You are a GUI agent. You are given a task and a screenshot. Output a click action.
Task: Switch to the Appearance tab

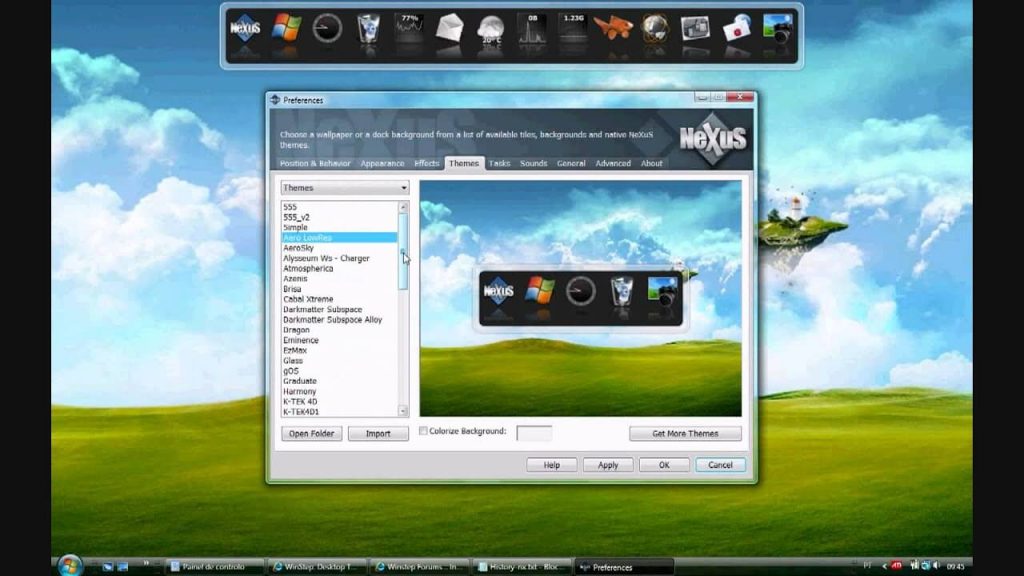click(381, 164)
